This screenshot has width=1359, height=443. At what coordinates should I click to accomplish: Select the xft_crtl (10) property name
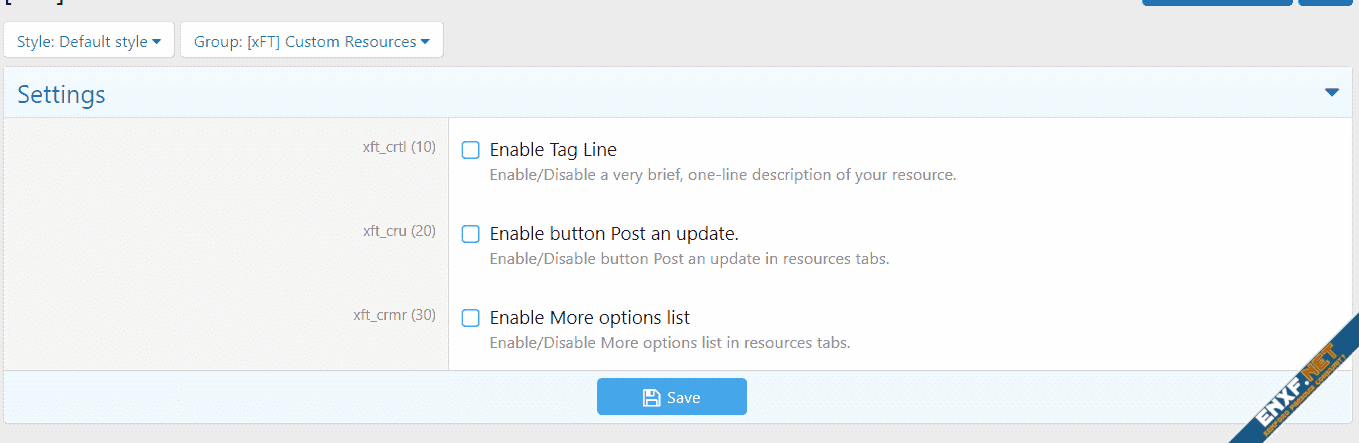pos(399,147)
